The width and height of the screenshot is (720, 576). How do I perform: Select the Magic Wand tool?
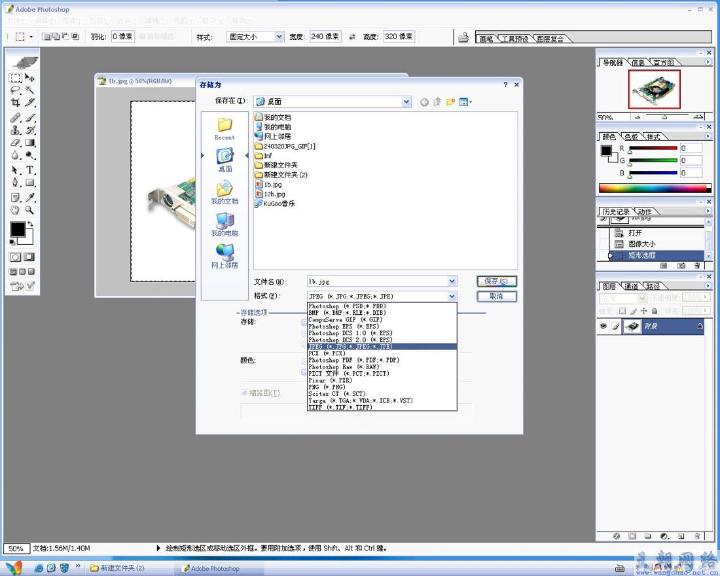(30, 90)
